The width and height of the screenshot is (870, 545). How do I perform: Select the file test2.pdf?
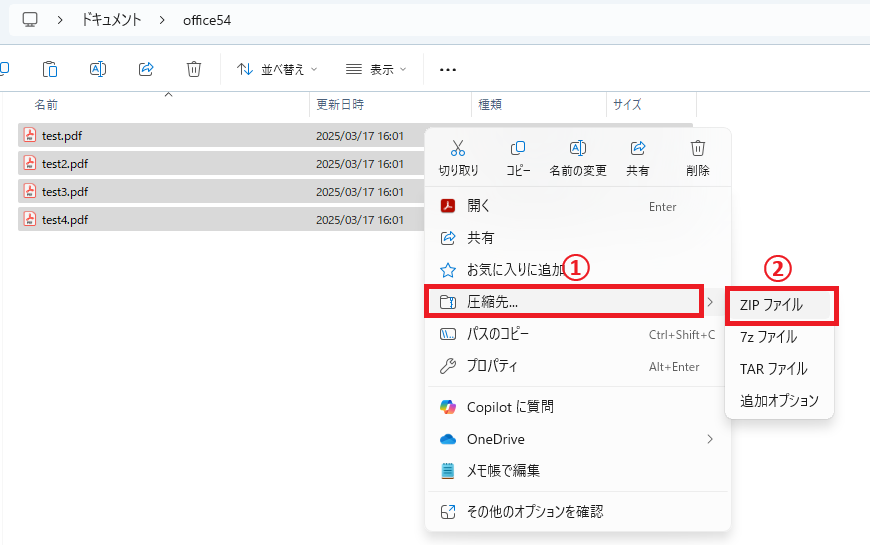coord(65,164)
